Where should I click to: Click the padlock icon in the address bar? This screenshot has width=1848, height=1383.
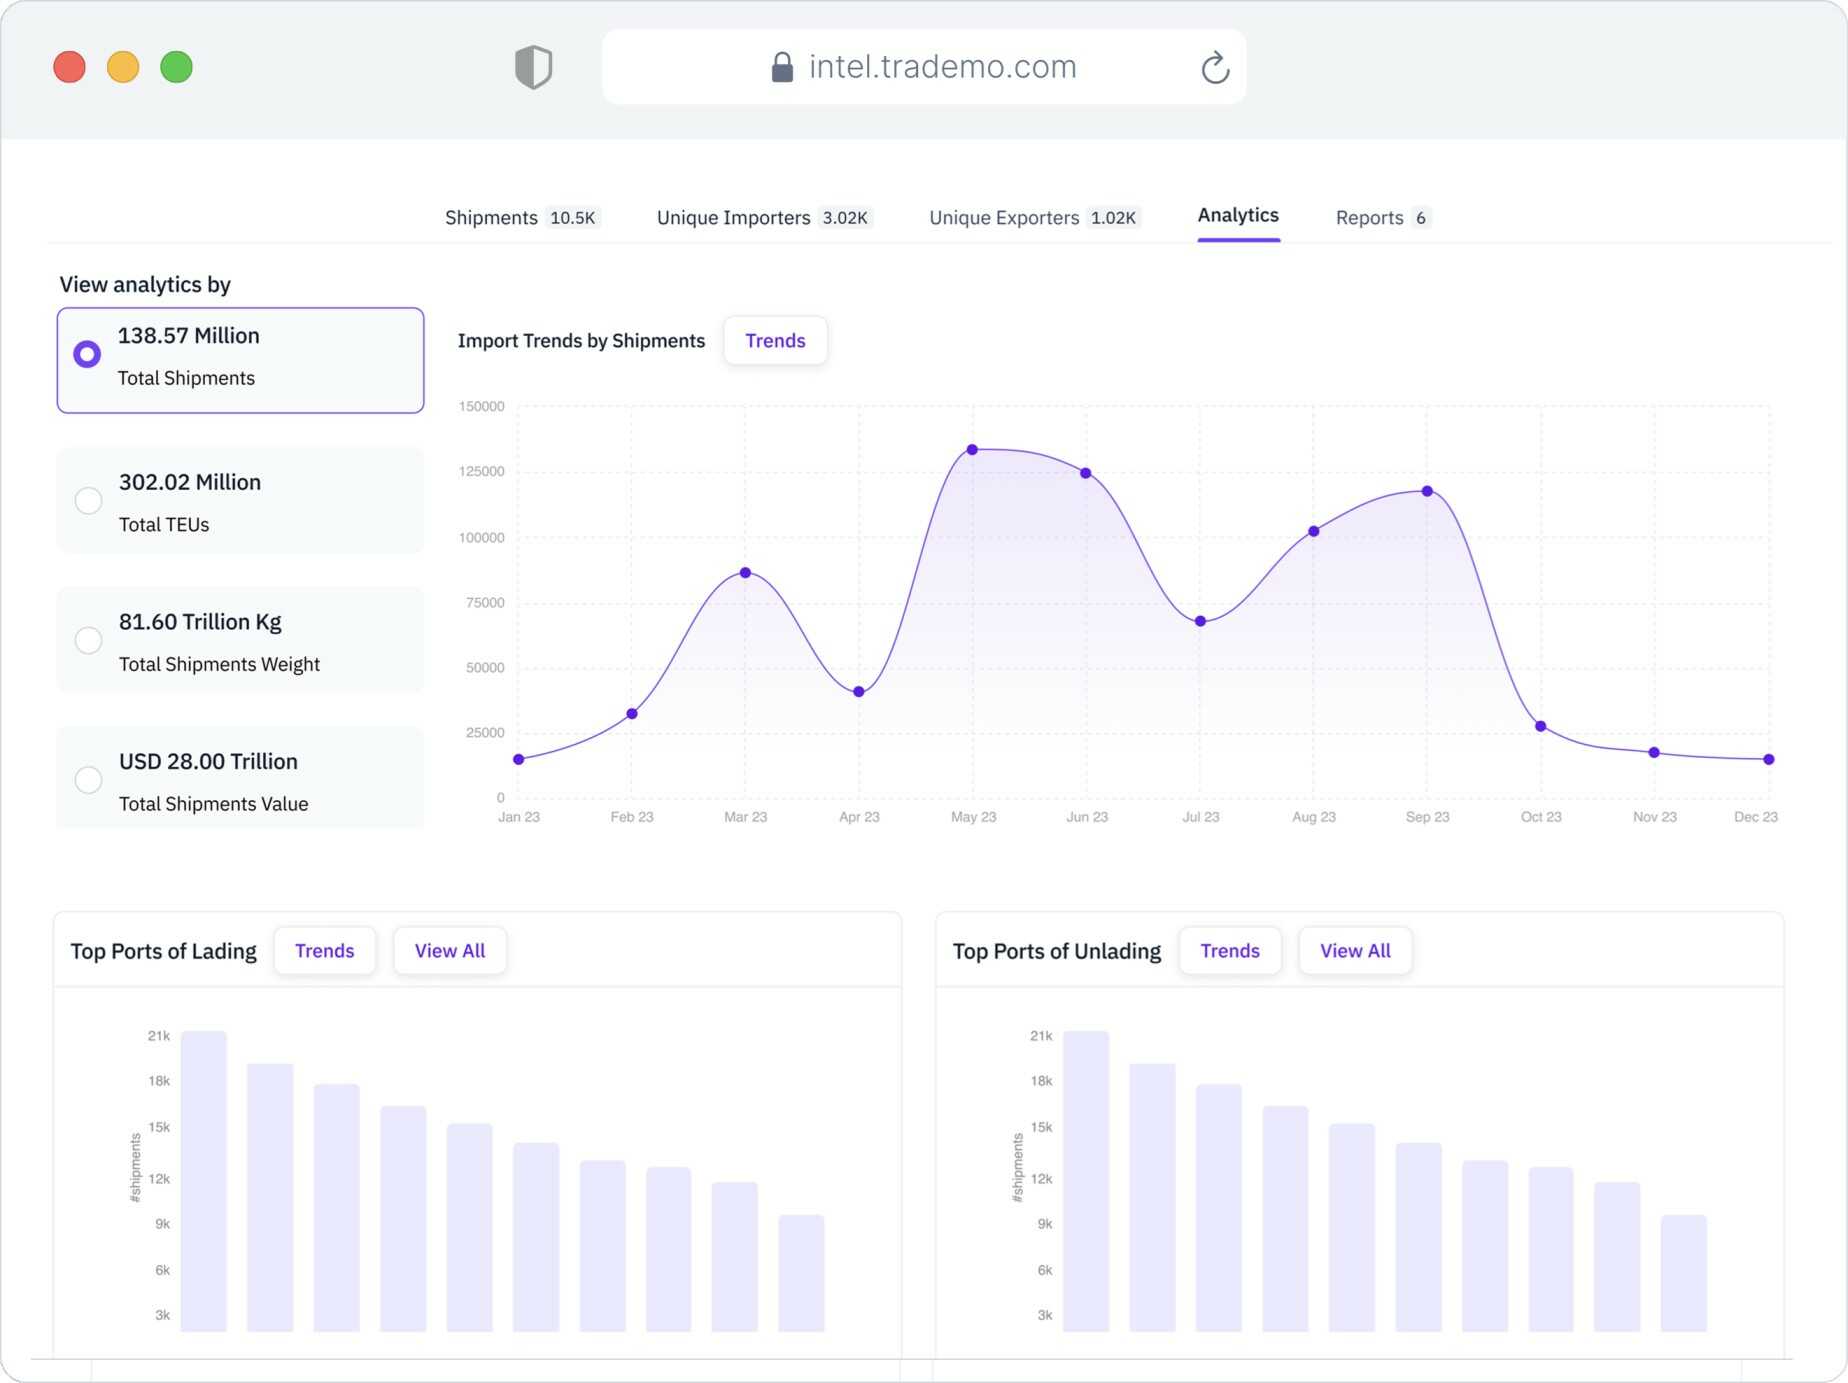point(782,66)
